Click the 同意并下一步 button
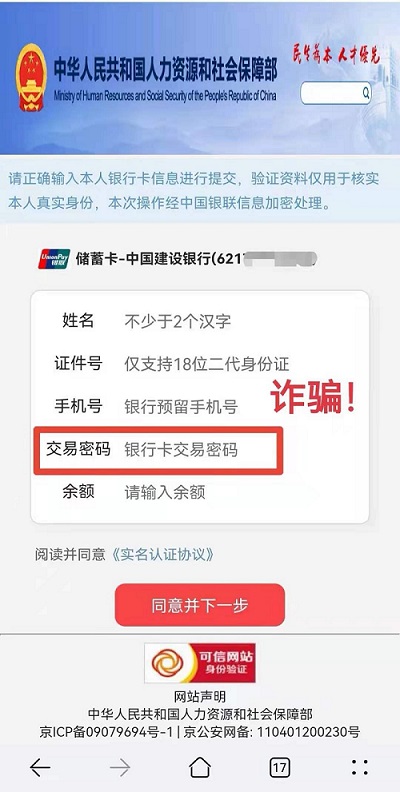 200,605
